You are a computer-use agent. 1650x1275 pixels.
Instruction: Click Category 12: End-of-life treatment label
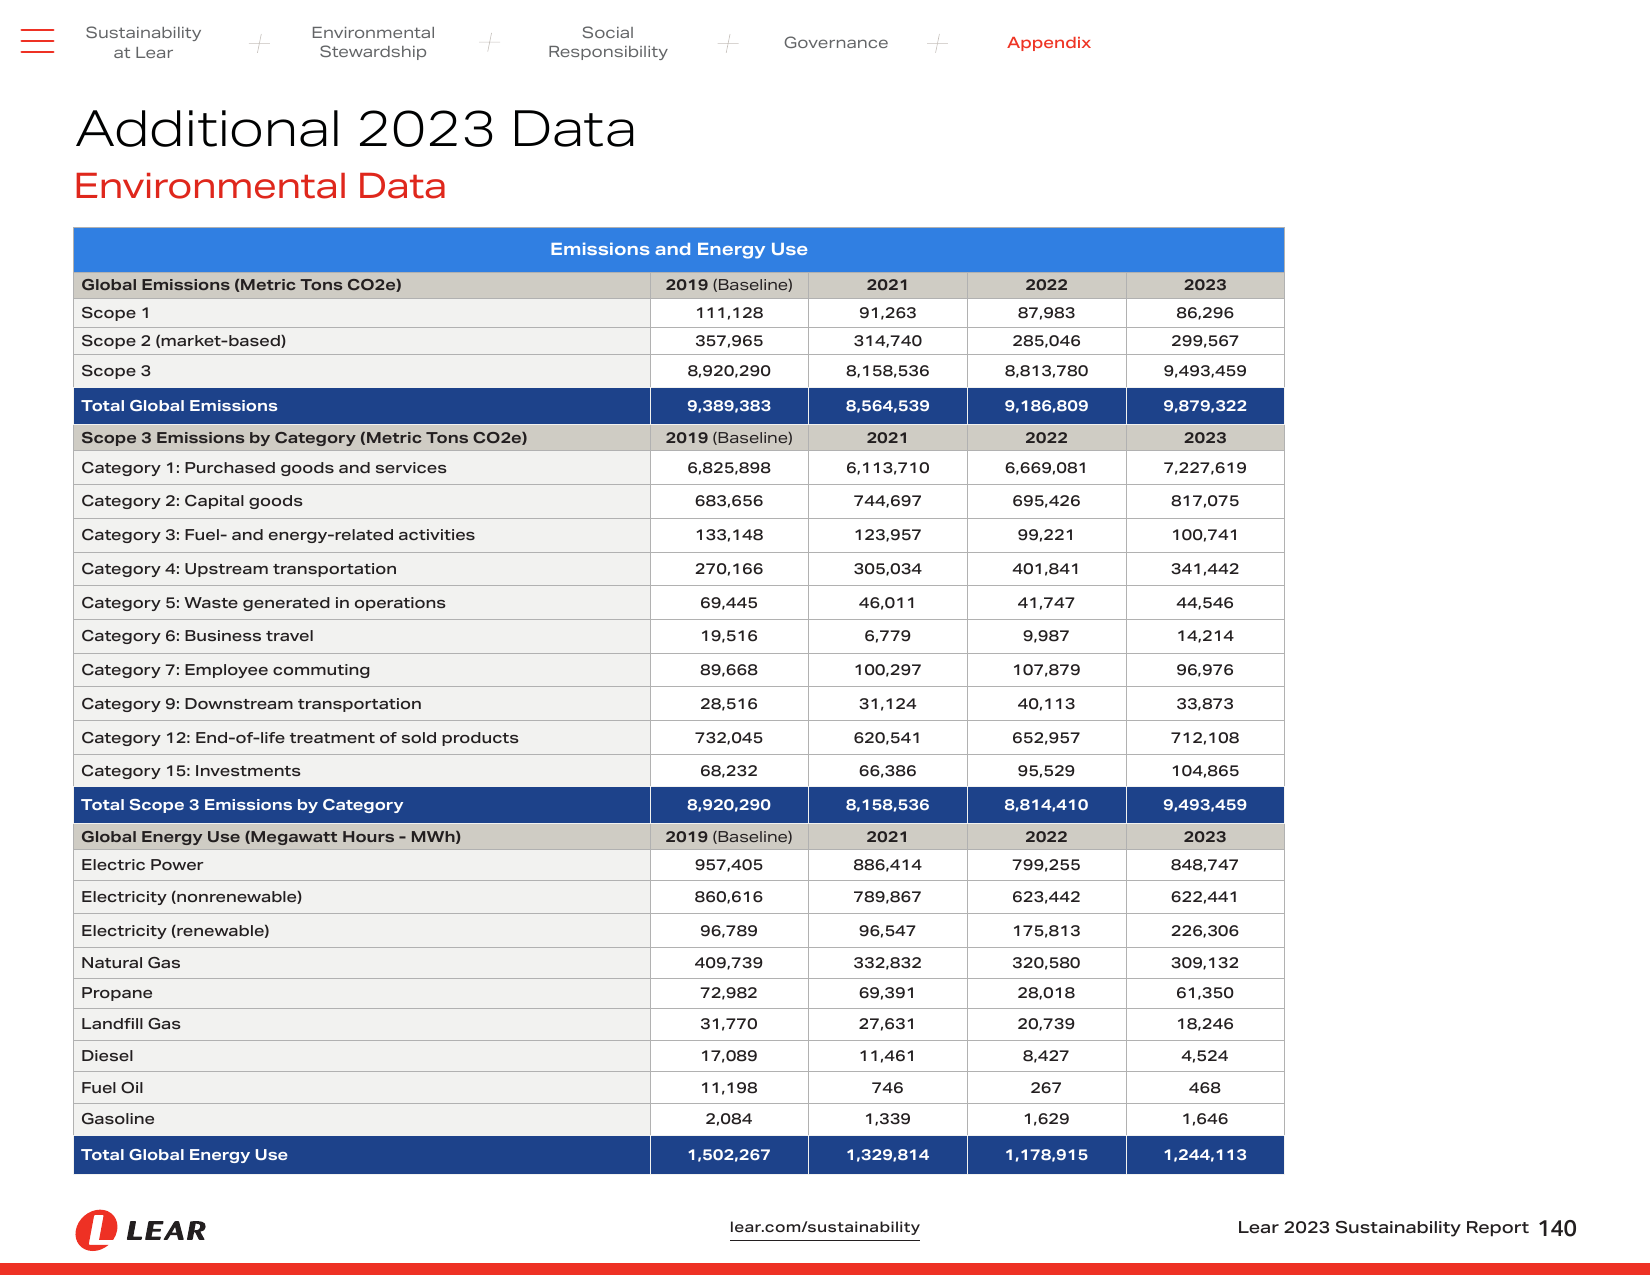coord(300,738)
